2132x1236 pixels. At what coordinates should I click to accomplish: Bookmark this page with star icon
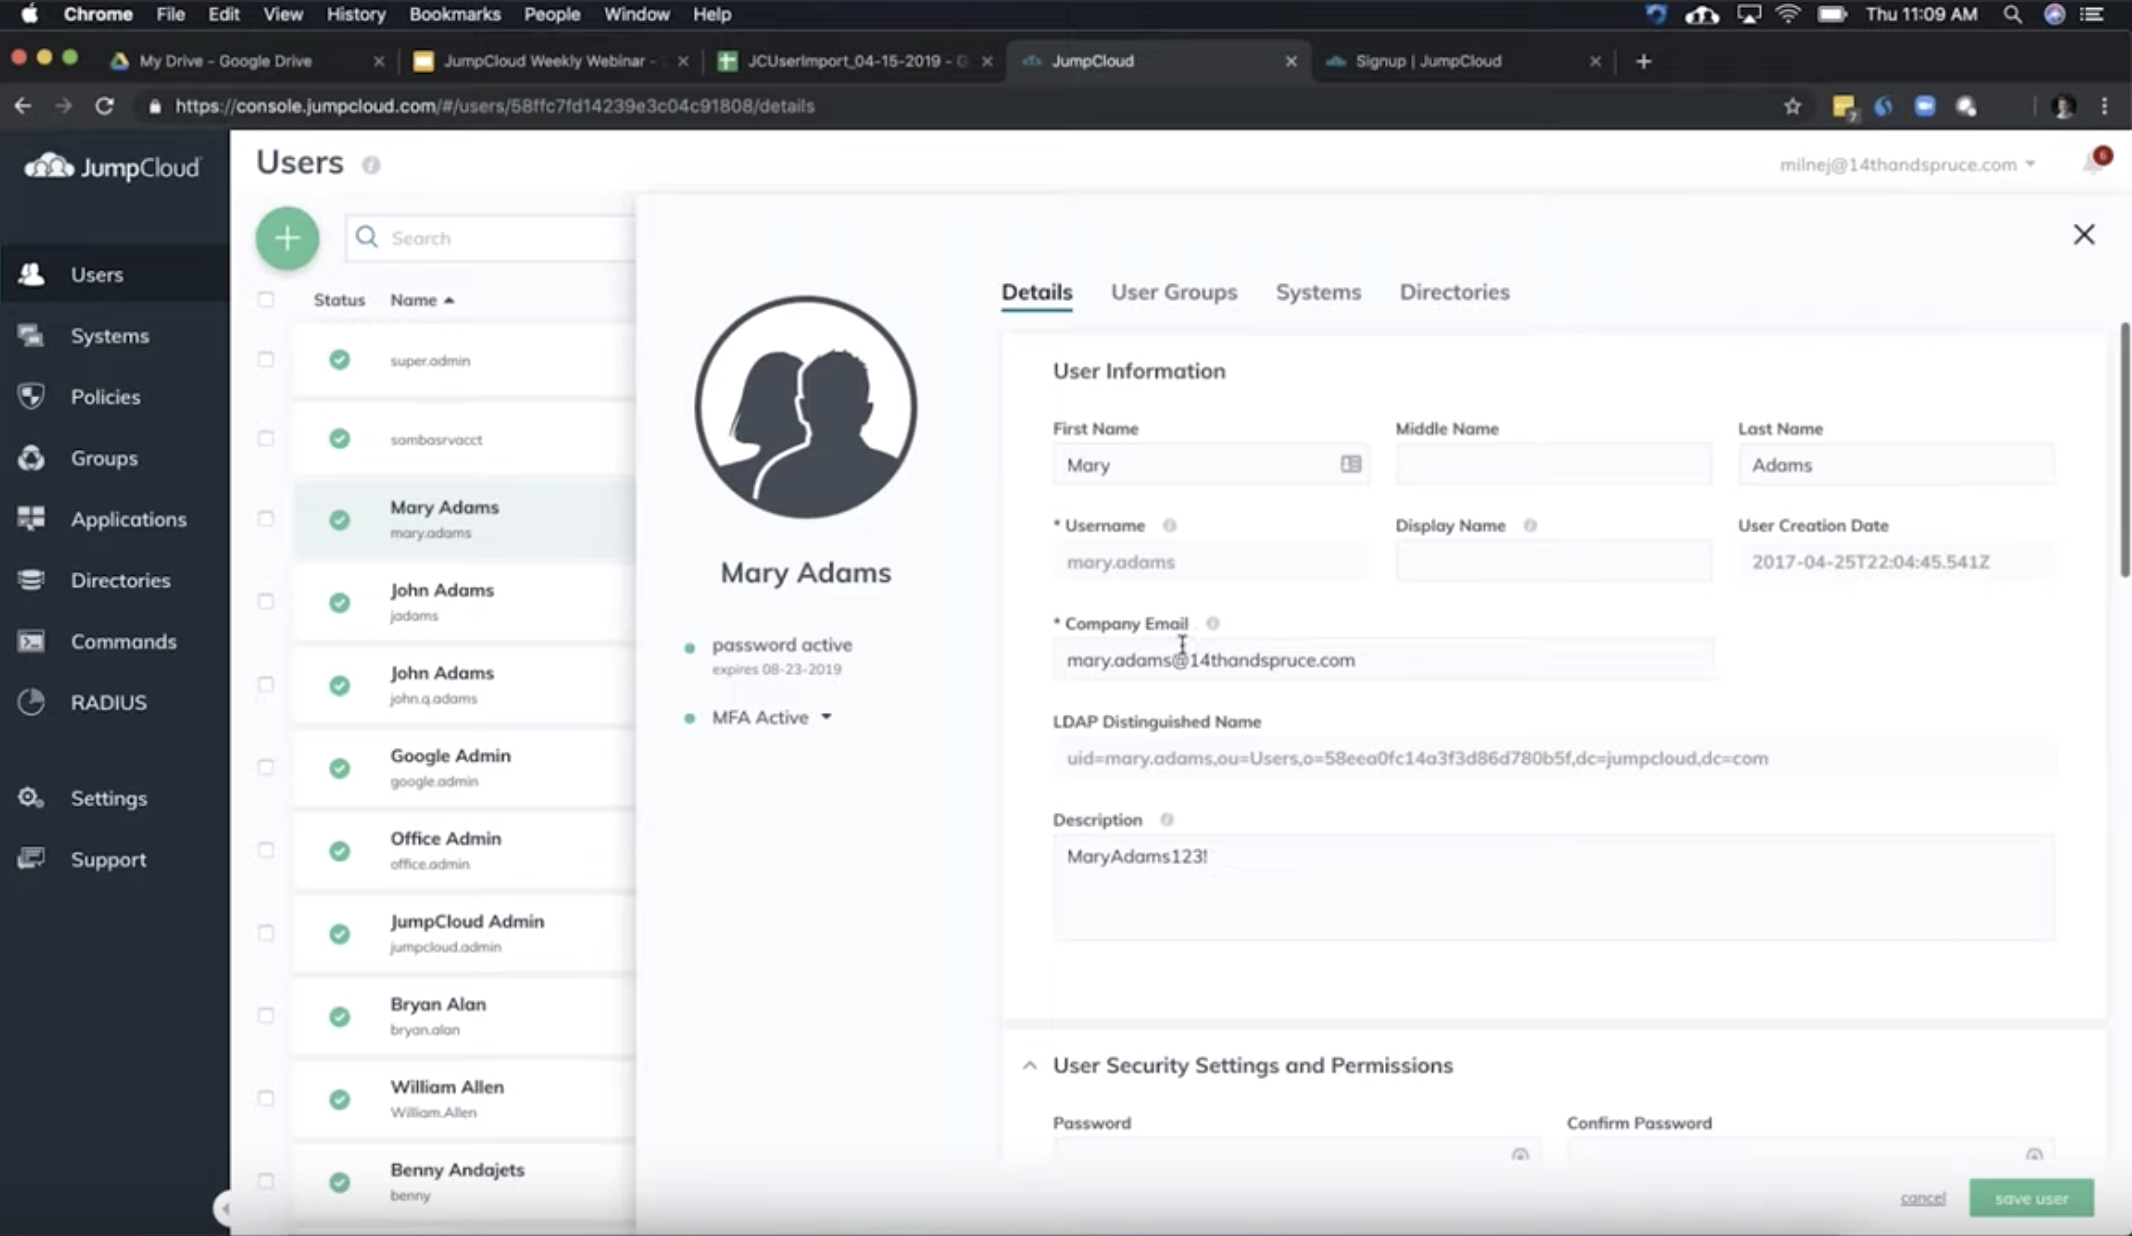click(1792, 106)
